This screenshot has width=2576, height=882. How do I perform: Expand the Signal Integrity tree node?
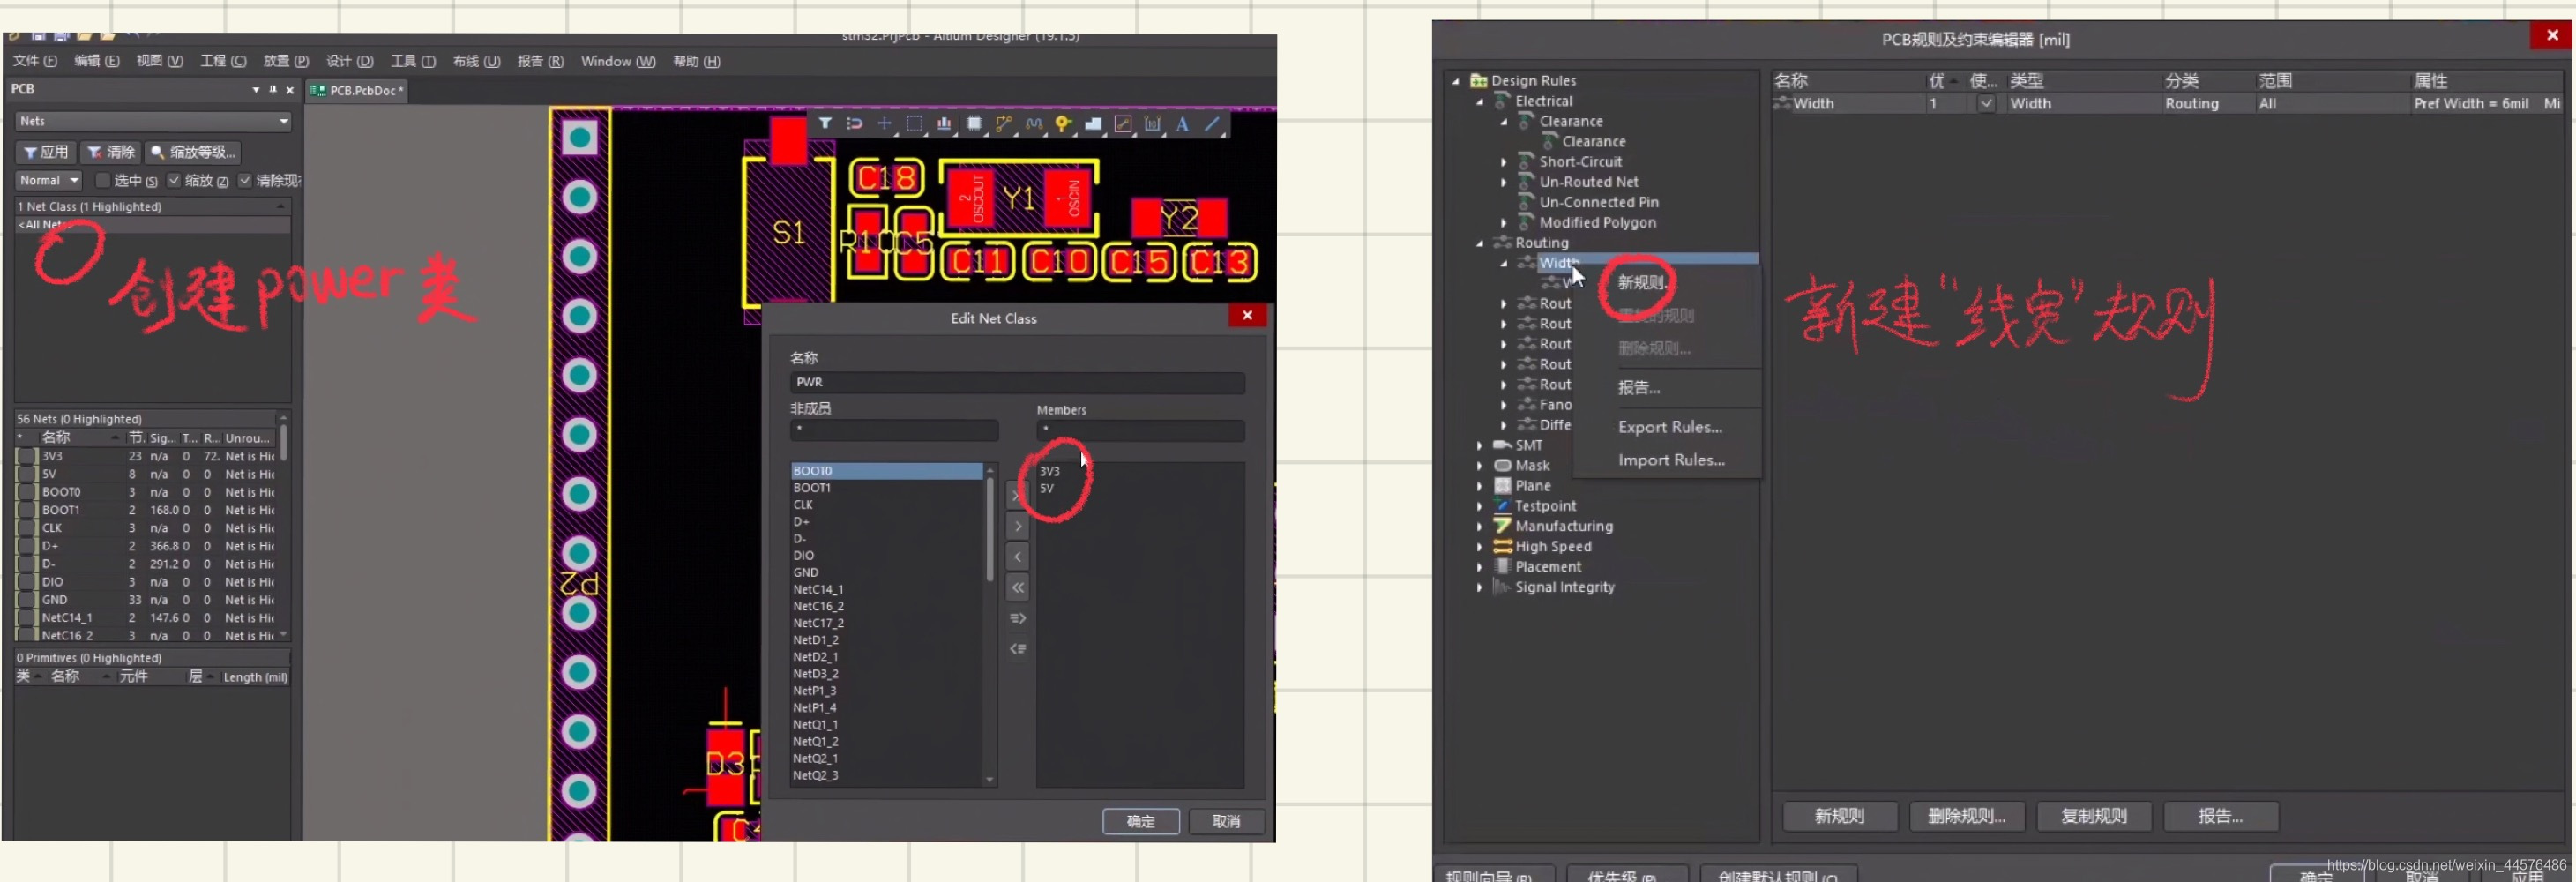[1480, 588]
